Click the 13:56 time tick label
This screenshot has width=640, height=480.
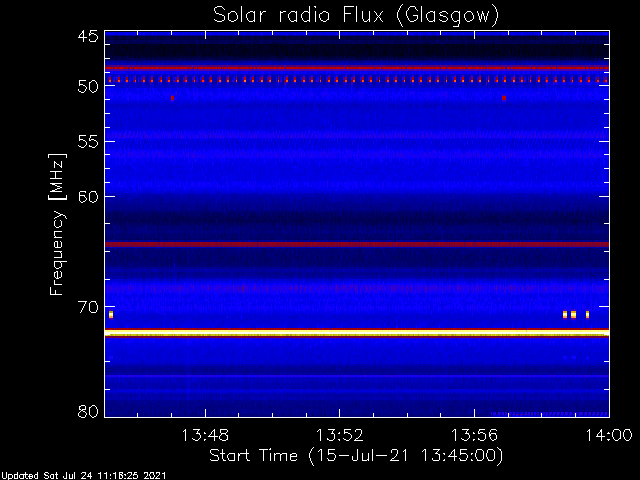[x=474, y=435]
